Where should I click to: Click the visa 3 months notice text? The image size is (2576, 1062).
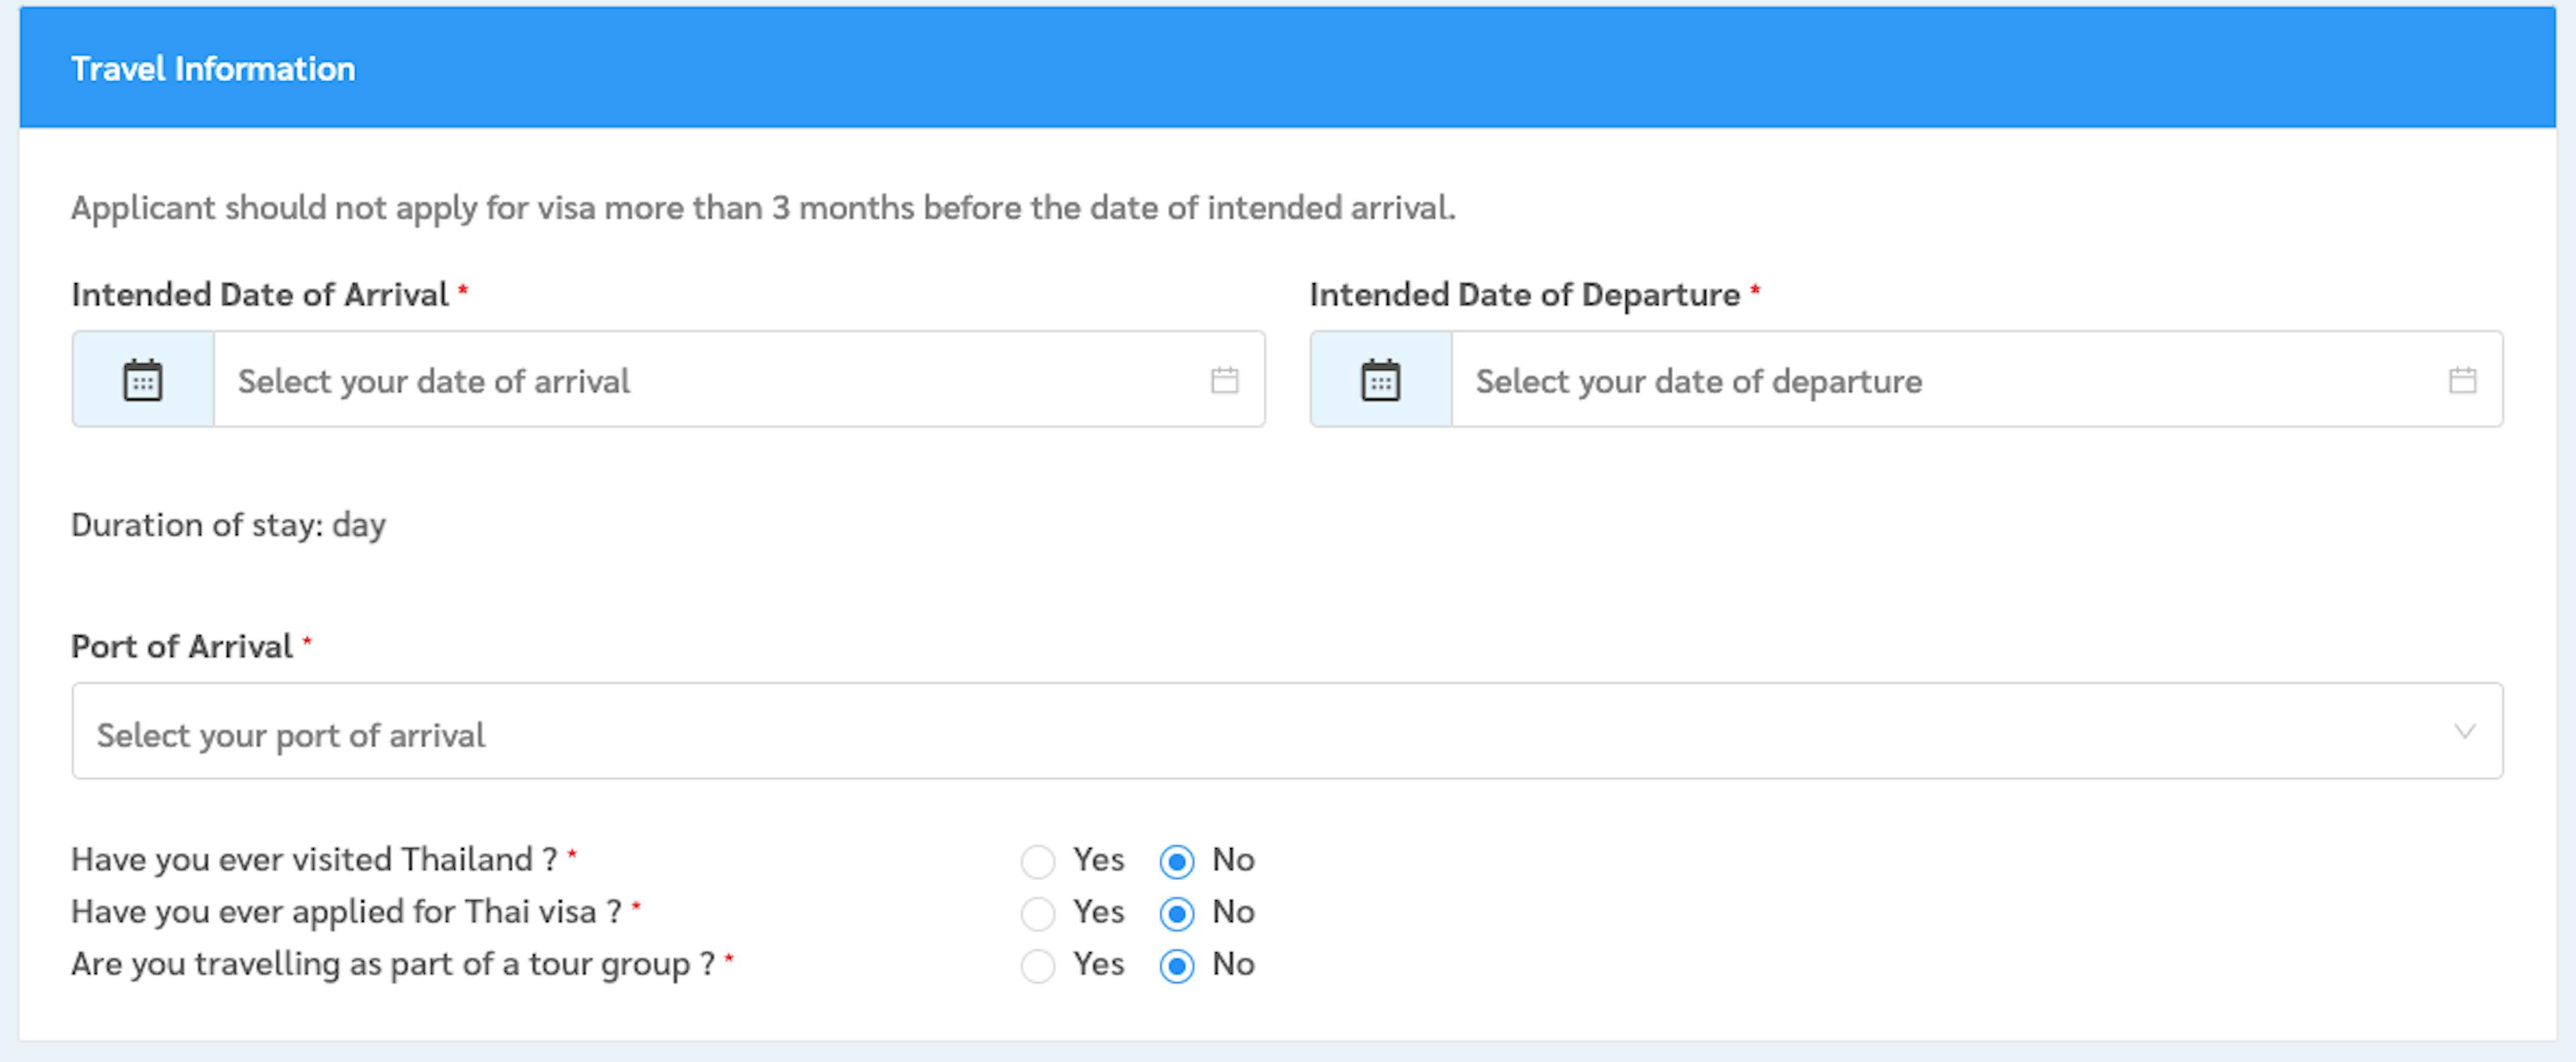tap(763, 208)
